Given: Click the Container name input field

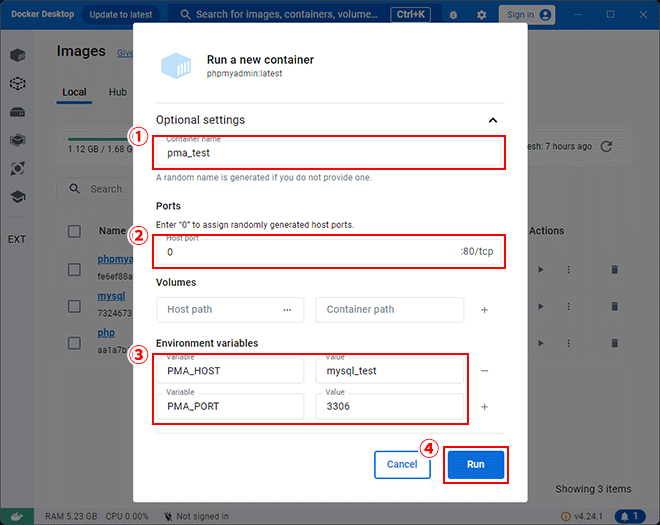Looking at the screenshot, I should 330,153.
